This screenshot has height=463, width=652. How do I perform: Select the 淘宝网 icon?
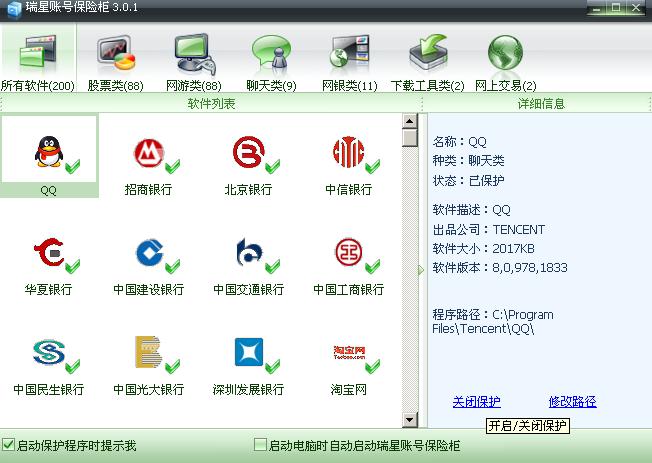349,352
